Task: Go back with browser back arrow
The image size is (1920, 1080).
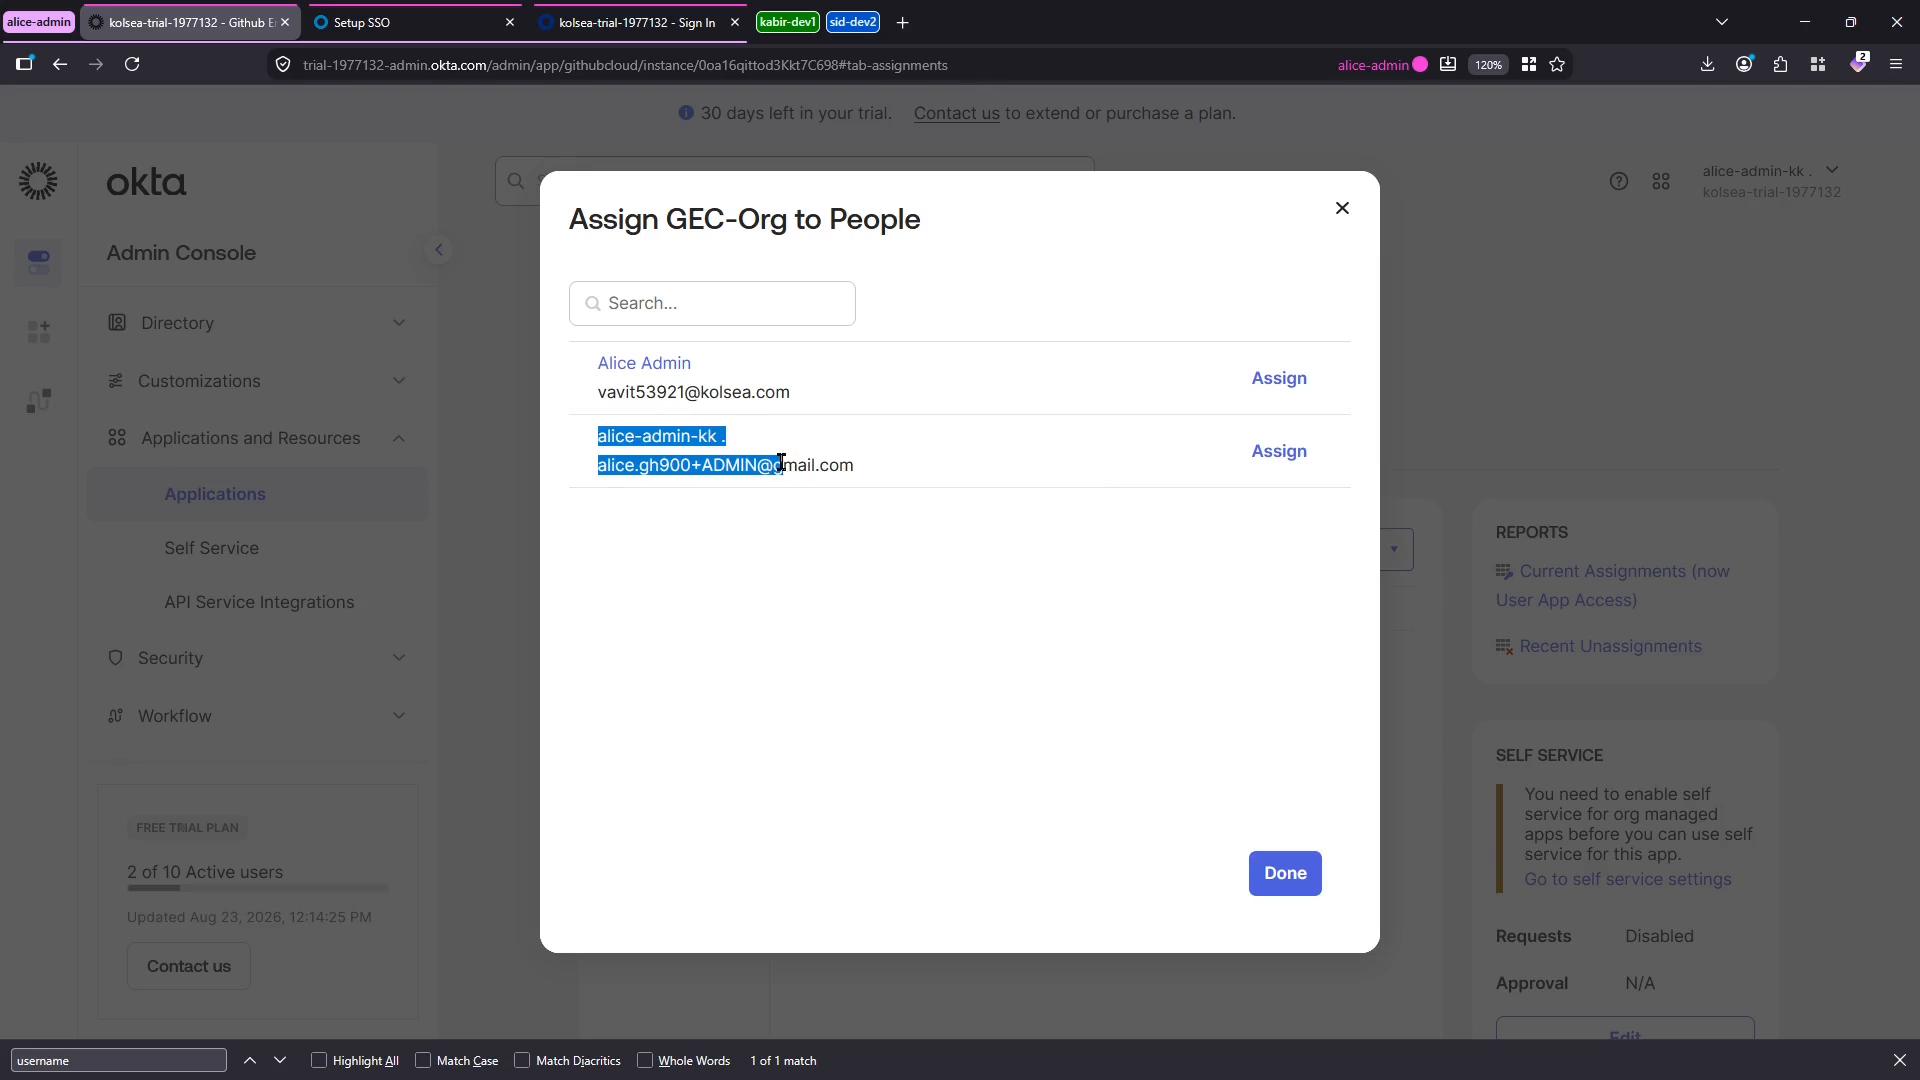Action: coord(60,64)
